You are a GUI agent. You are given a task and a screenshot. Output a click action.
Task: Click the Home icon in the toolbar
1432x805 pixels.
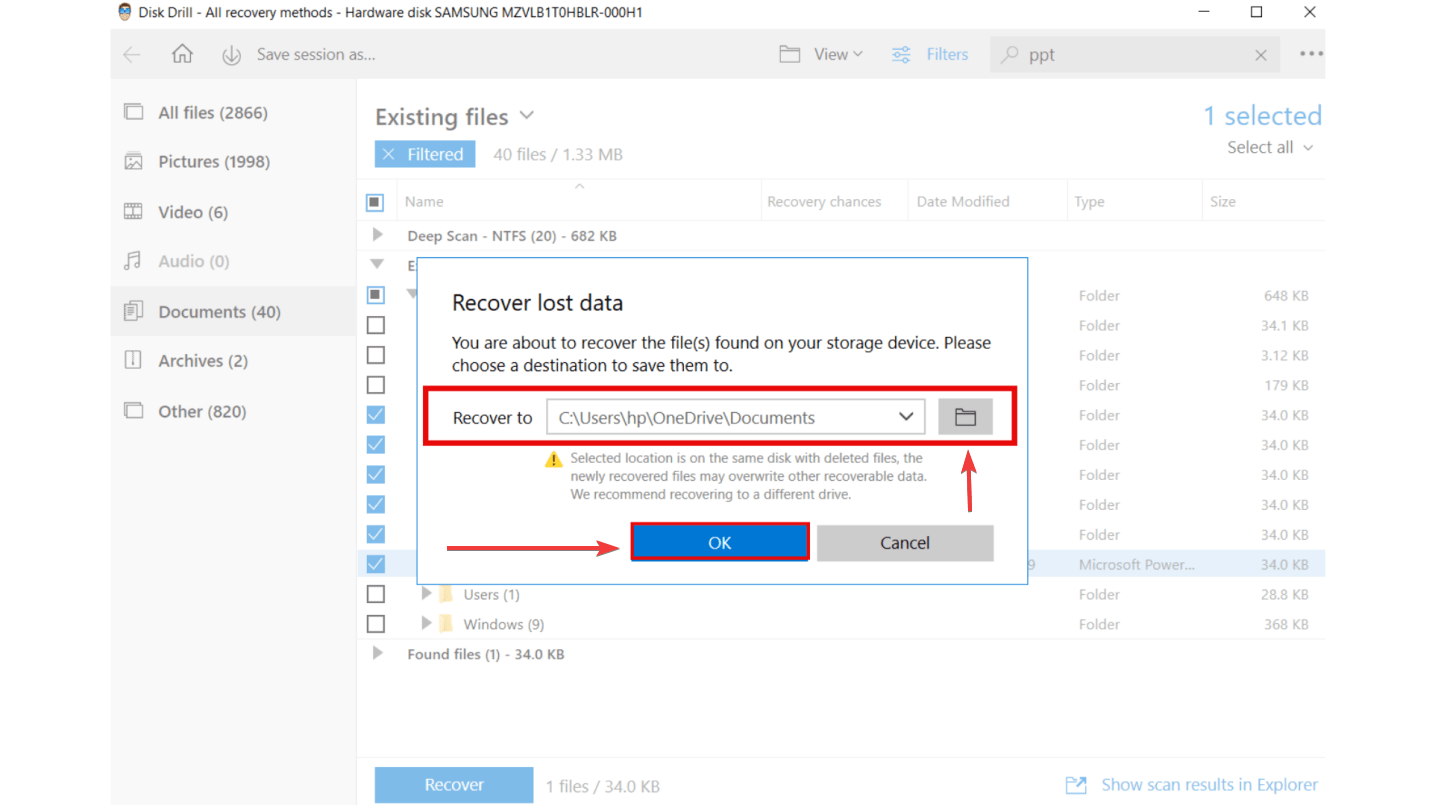pyautogui.click(x=182, y=54)
